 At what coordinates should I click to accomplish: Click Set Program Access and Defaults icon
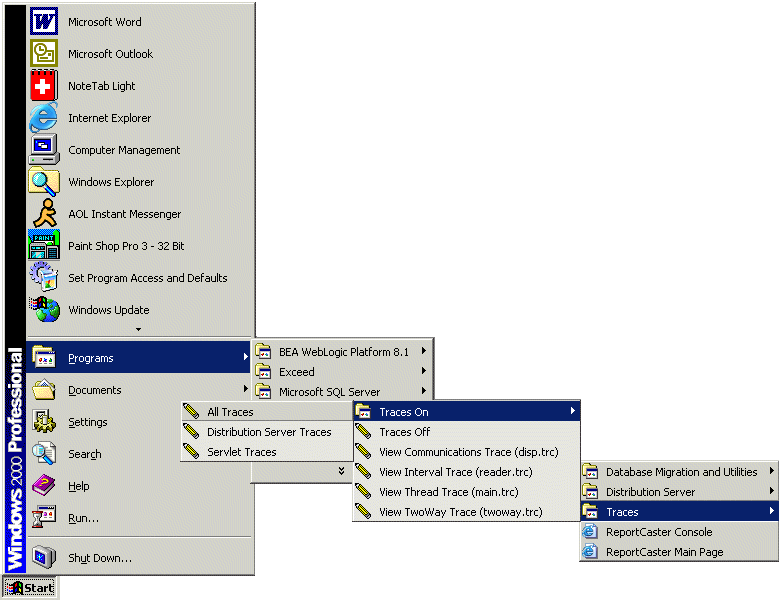click(44, 277)
